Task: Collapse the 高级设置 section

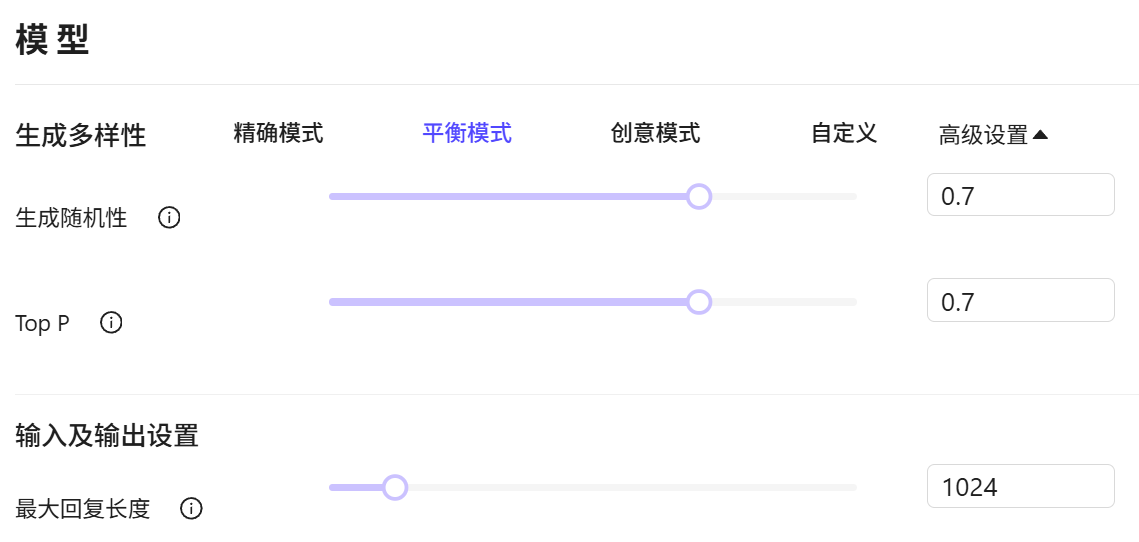Action: [x=993, y=135]
